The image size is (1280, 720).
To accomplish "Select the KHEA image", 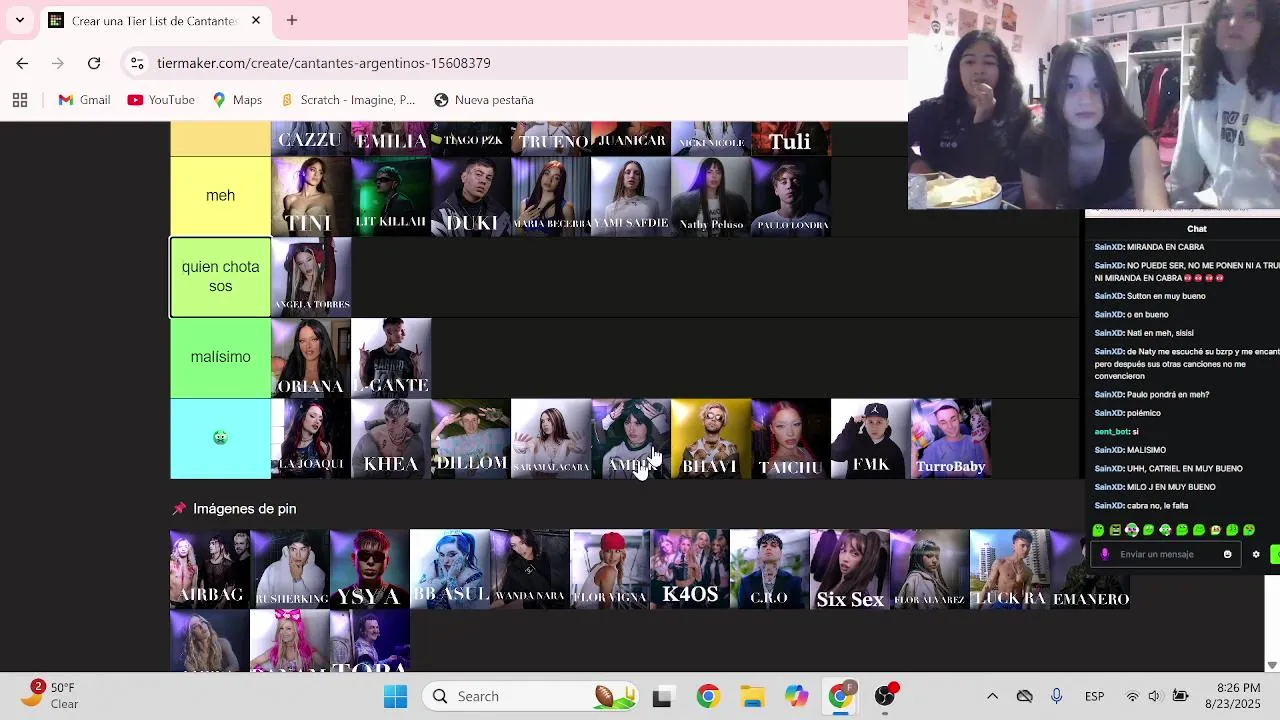I will [x=391, y=438].
